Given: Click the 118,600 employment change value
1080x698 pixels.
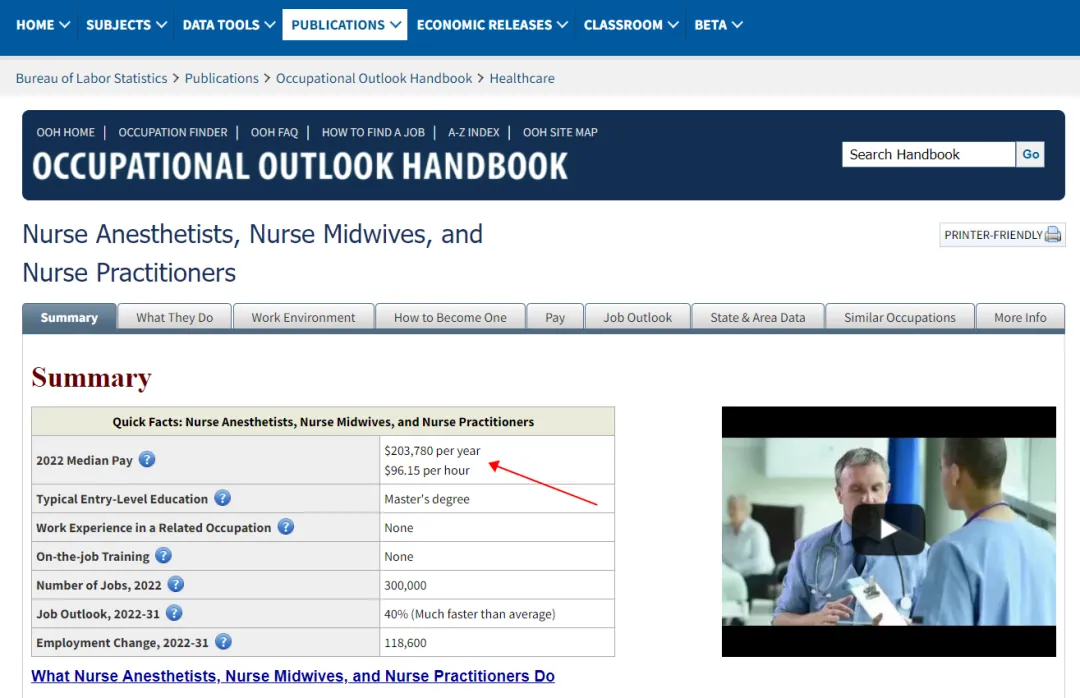Looking at the screenshot, I should pyautogui.click(x=406, y=643).
